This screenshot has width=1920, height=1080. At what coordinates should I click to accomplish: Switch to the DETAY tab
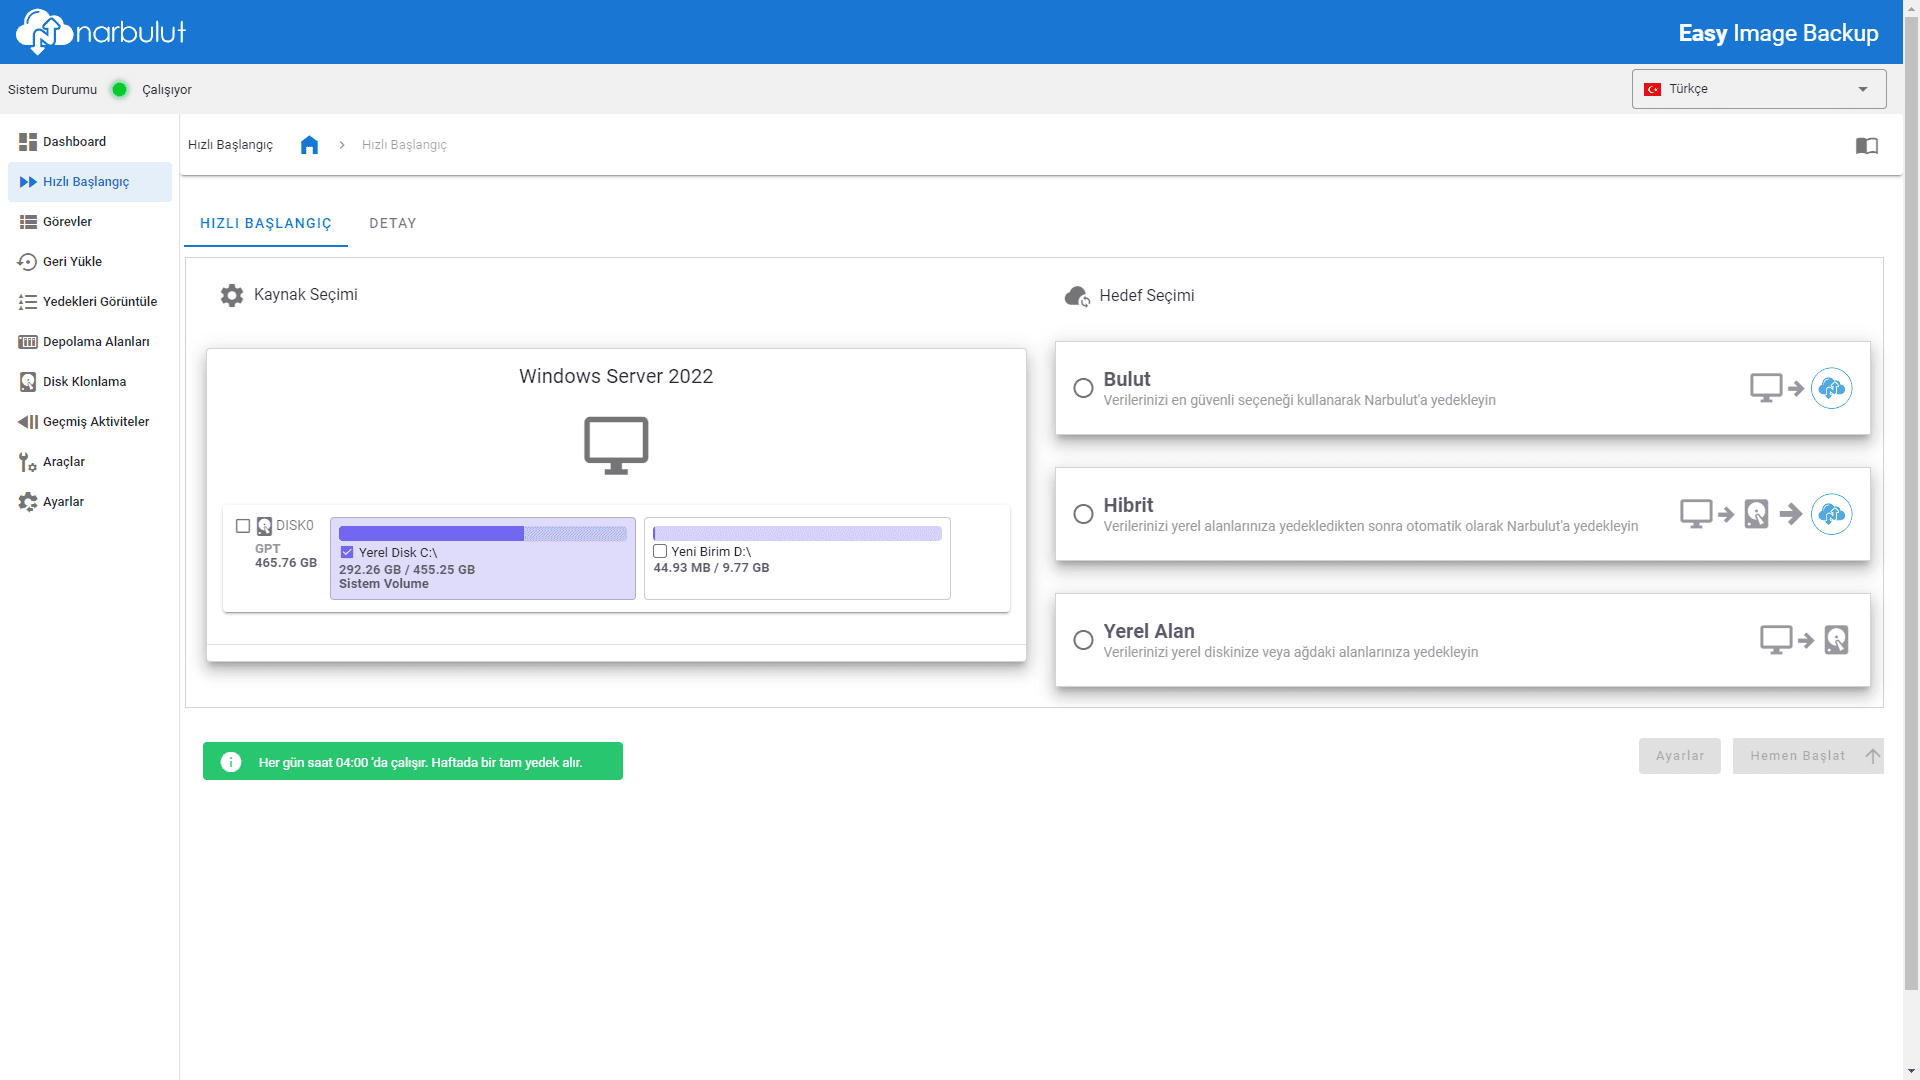pos(392,223)
